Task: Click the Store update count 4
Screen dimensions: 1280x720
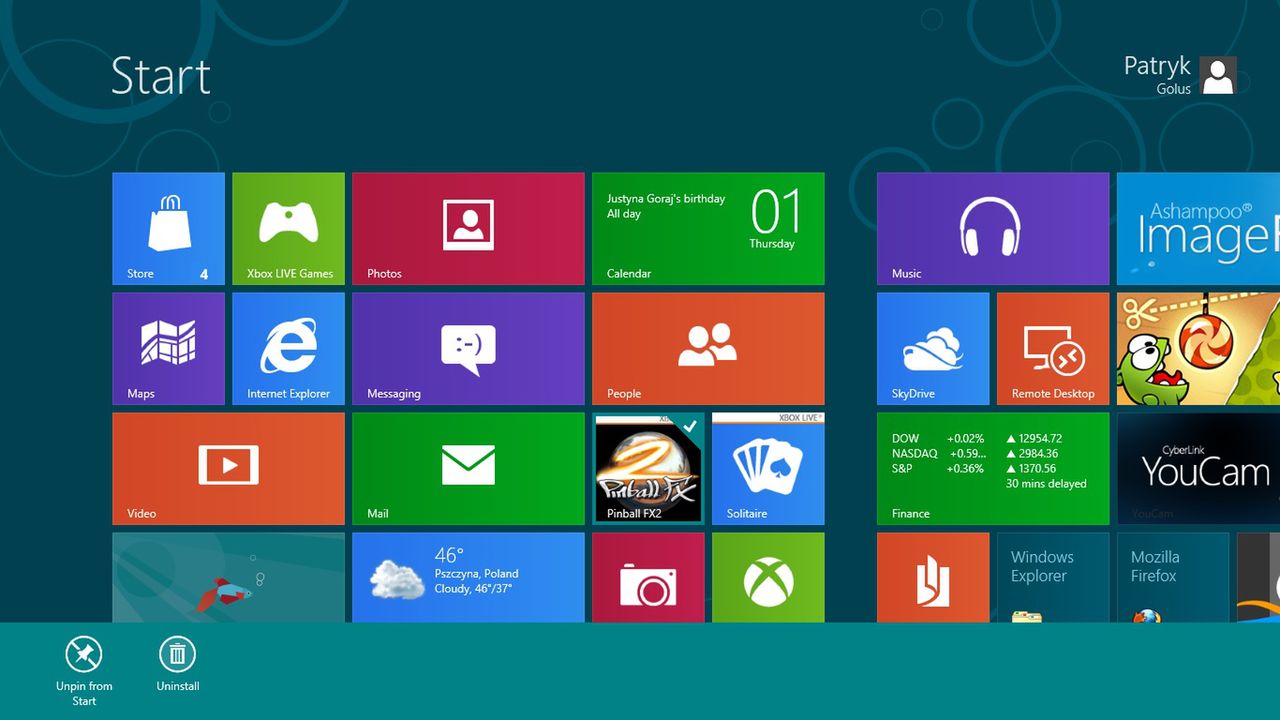Action: (x=204, y=274)
